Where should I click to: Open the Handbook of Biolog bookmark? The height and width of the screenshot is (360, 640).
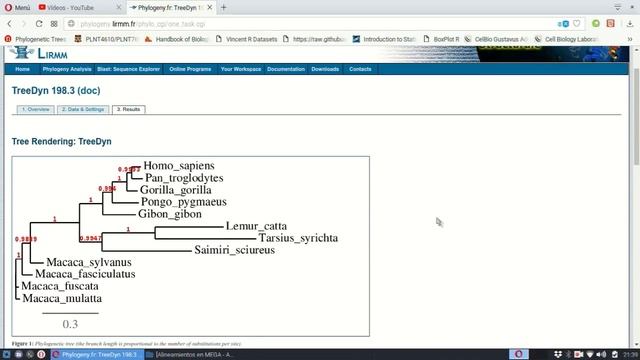point(177,39)
